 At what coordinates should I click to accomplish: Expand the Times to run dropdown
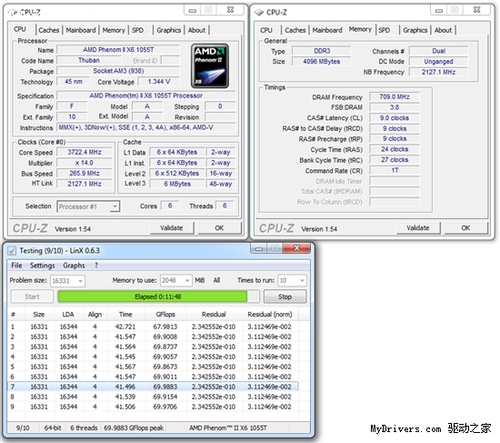[292, 281]
